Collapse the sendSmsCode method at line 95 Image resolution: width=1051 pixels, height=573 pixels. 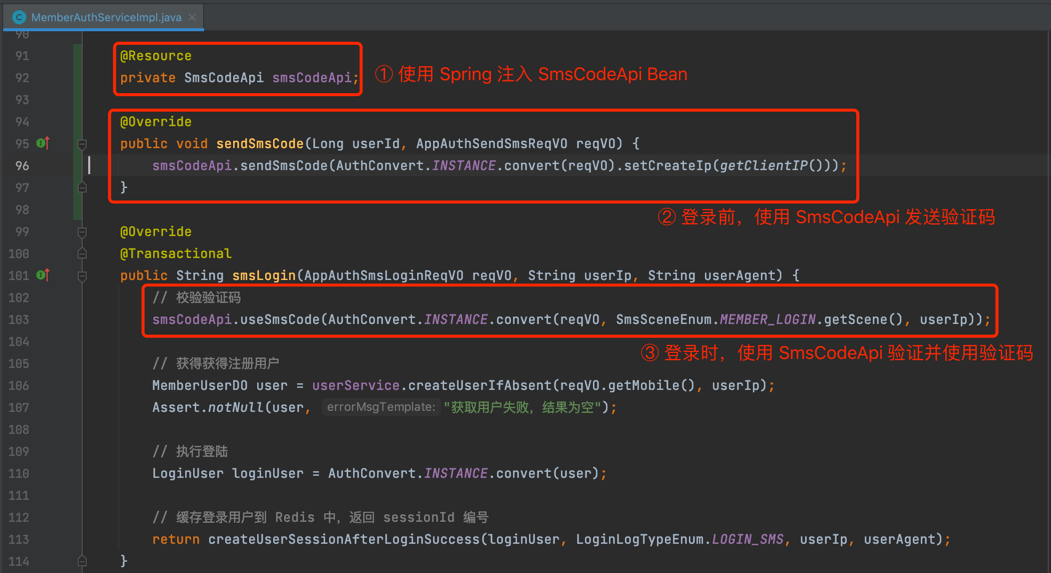click(x=82, y=144)
